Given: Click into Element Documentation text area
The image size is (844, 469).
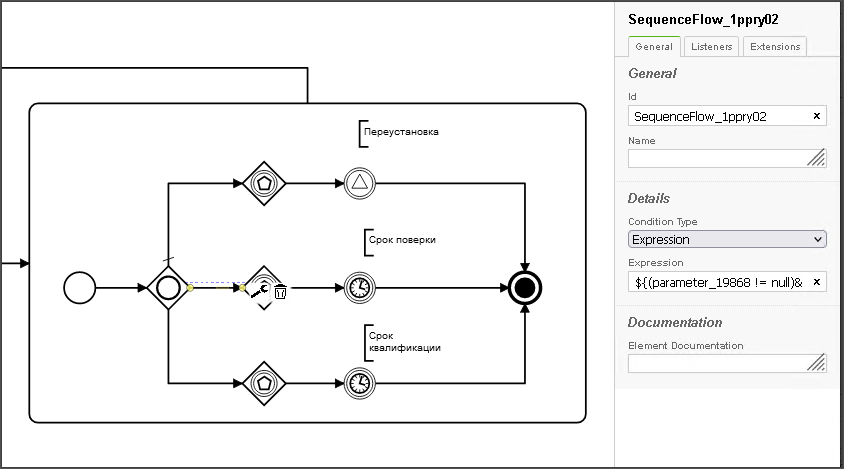Looking at the screenshot, I should point(727,363).
